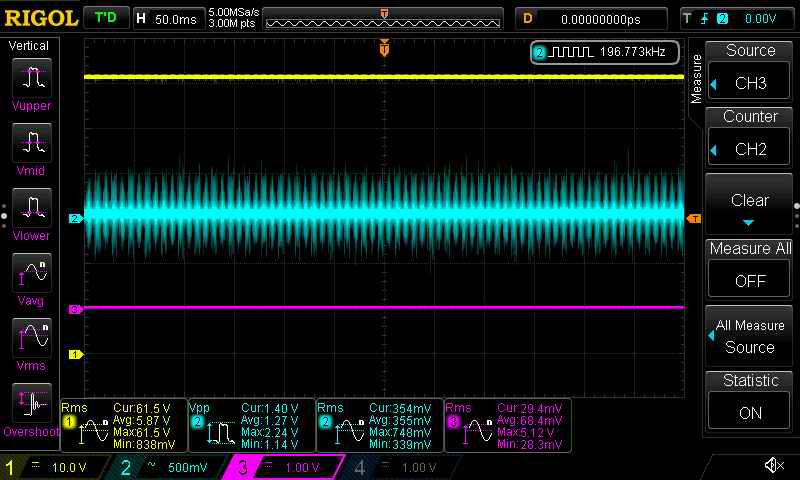Click the left menu page handle dots
800x480 pixels.
(x=4, y=216)
